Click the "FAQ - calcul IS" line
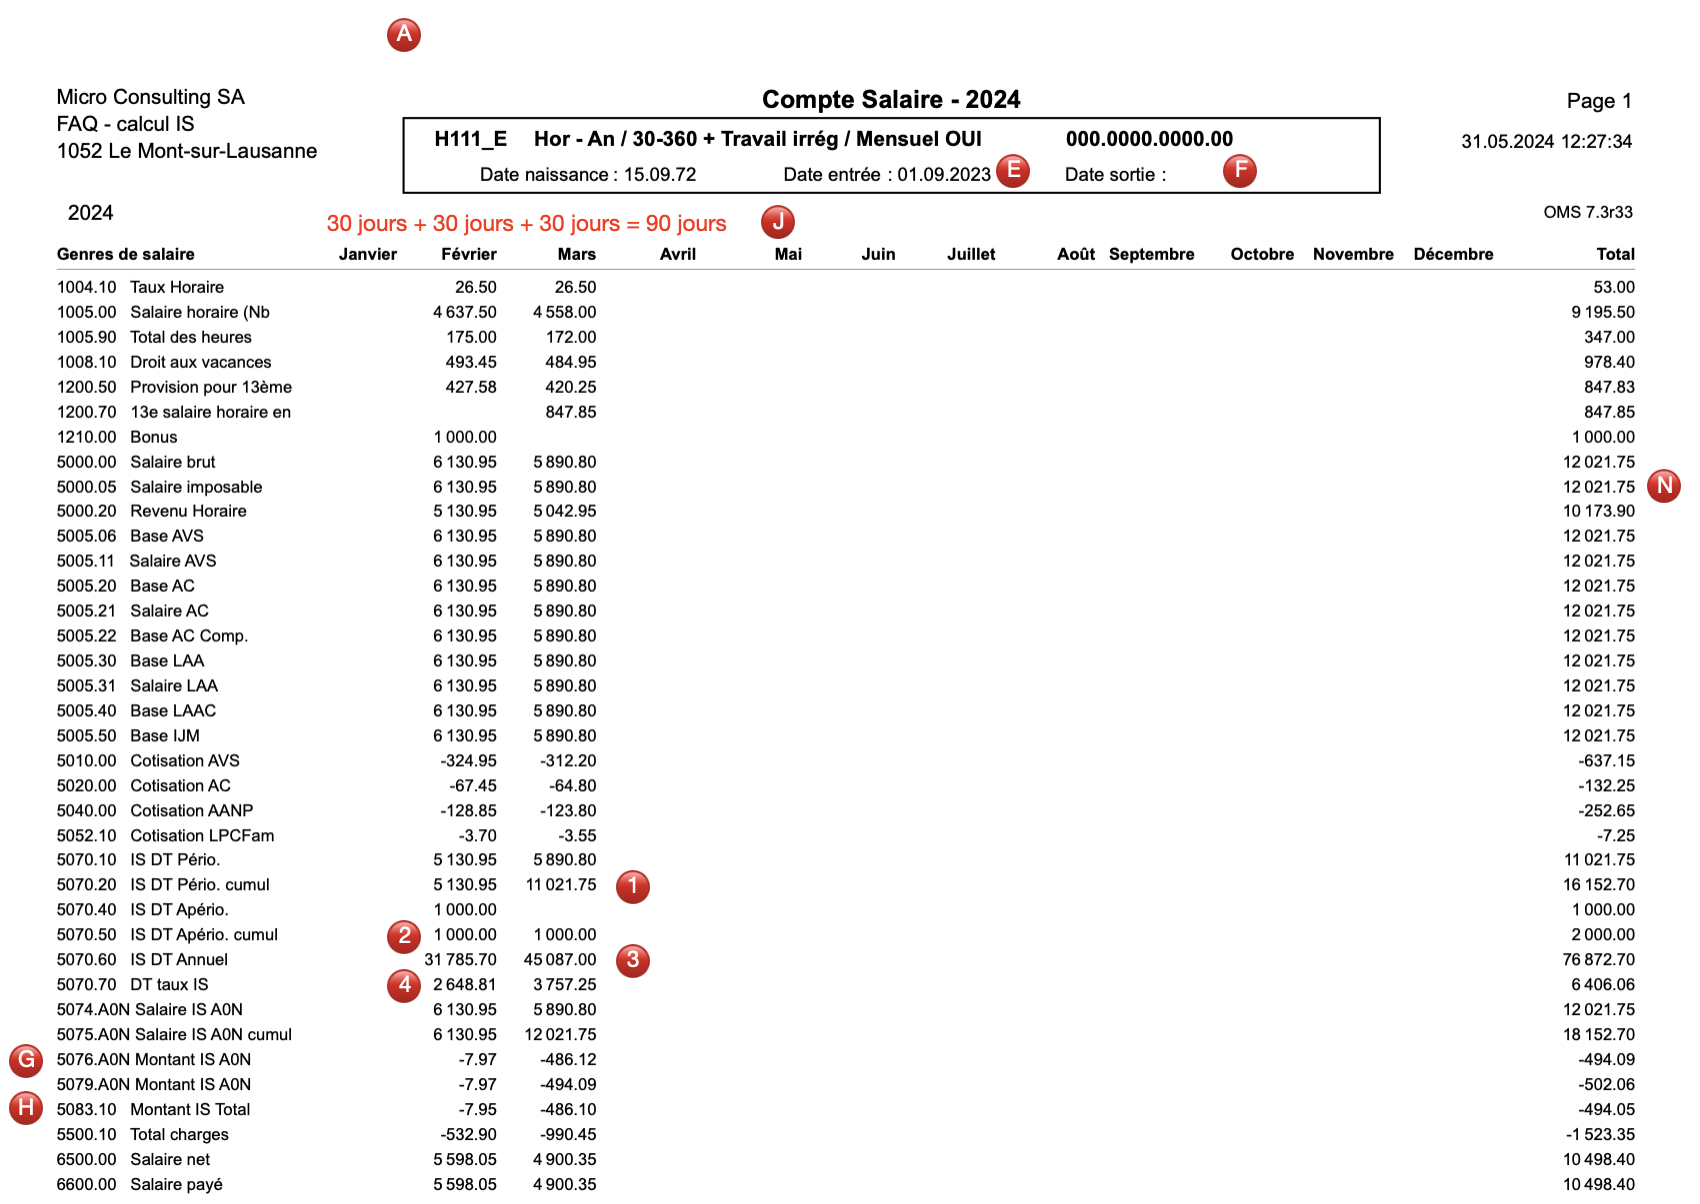 tap(125, 124)
